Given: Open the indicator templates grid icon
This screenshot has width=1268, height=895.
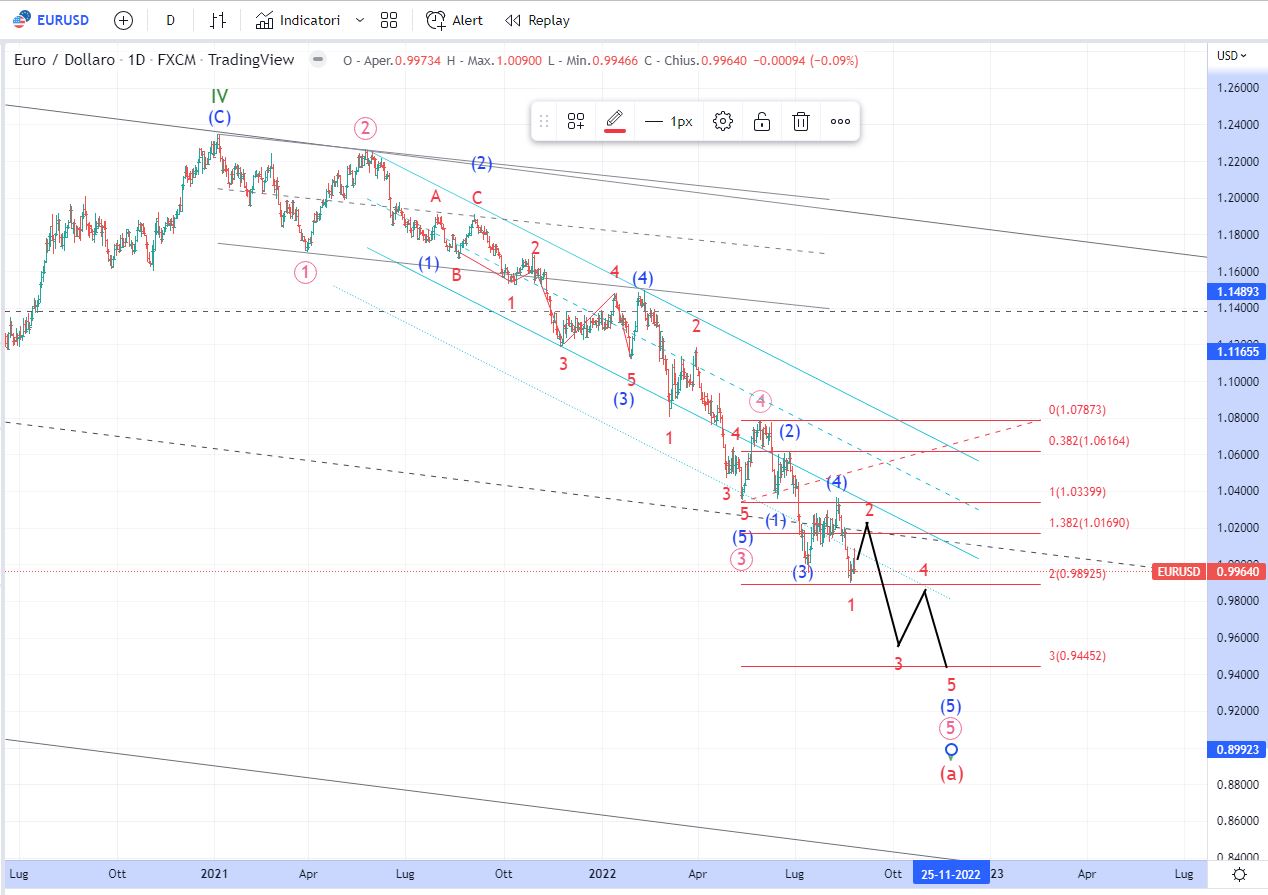Looking at the screenshot, I should [x=389, y=20].
